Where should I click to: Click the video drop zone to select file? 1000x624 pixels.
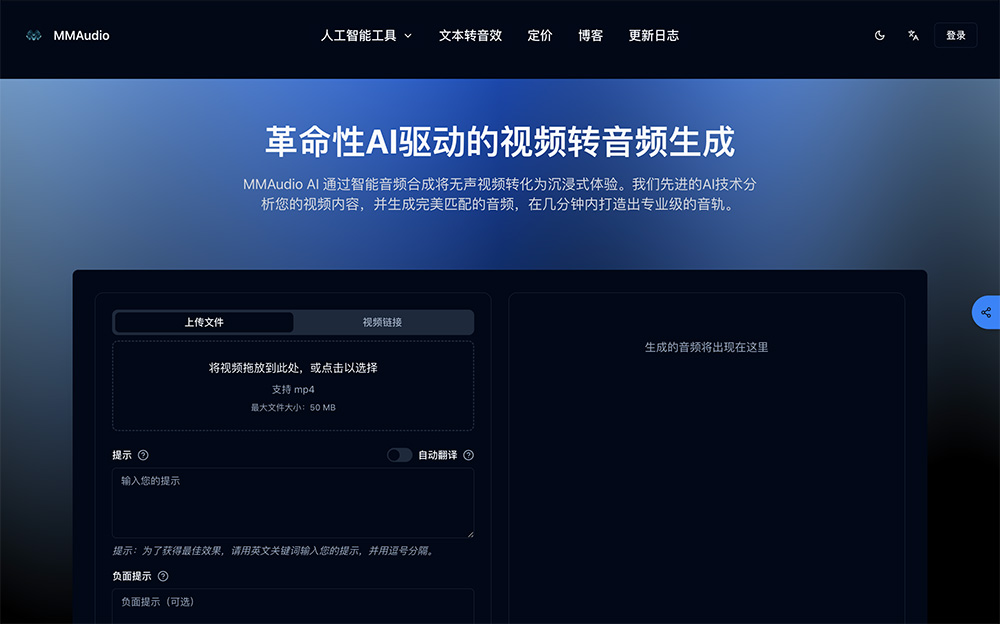click(293, 386)
